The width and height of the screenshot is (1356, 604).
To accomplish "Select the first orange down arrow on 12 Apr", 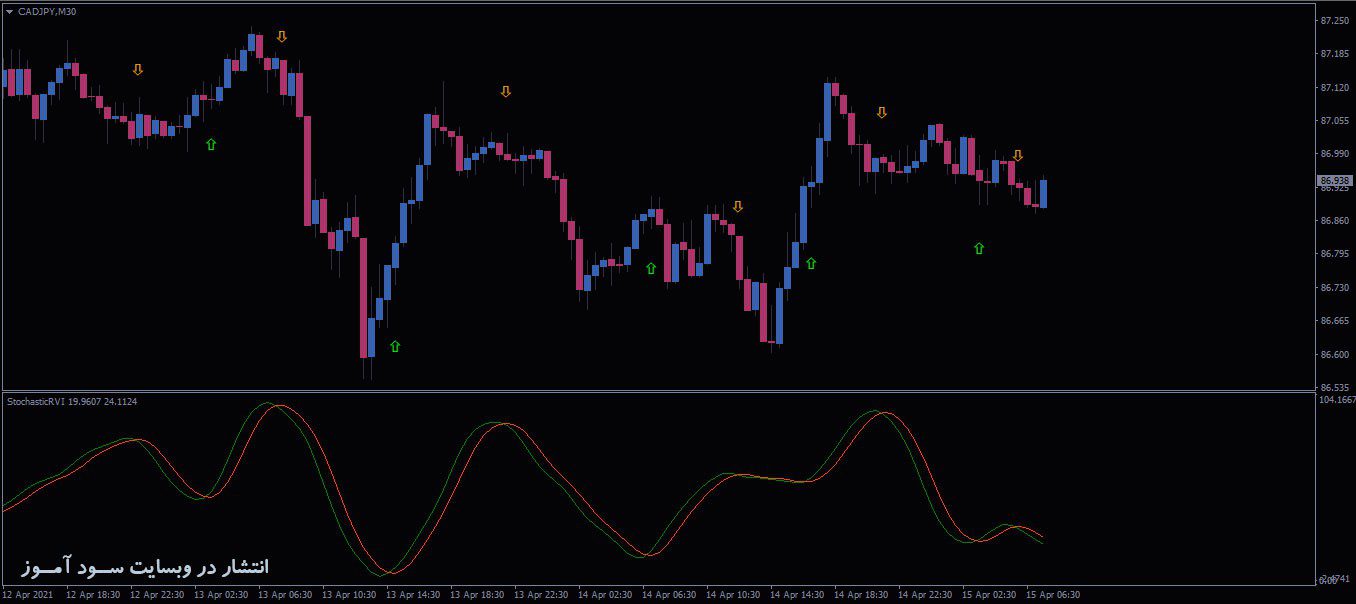I will (137, 69).
